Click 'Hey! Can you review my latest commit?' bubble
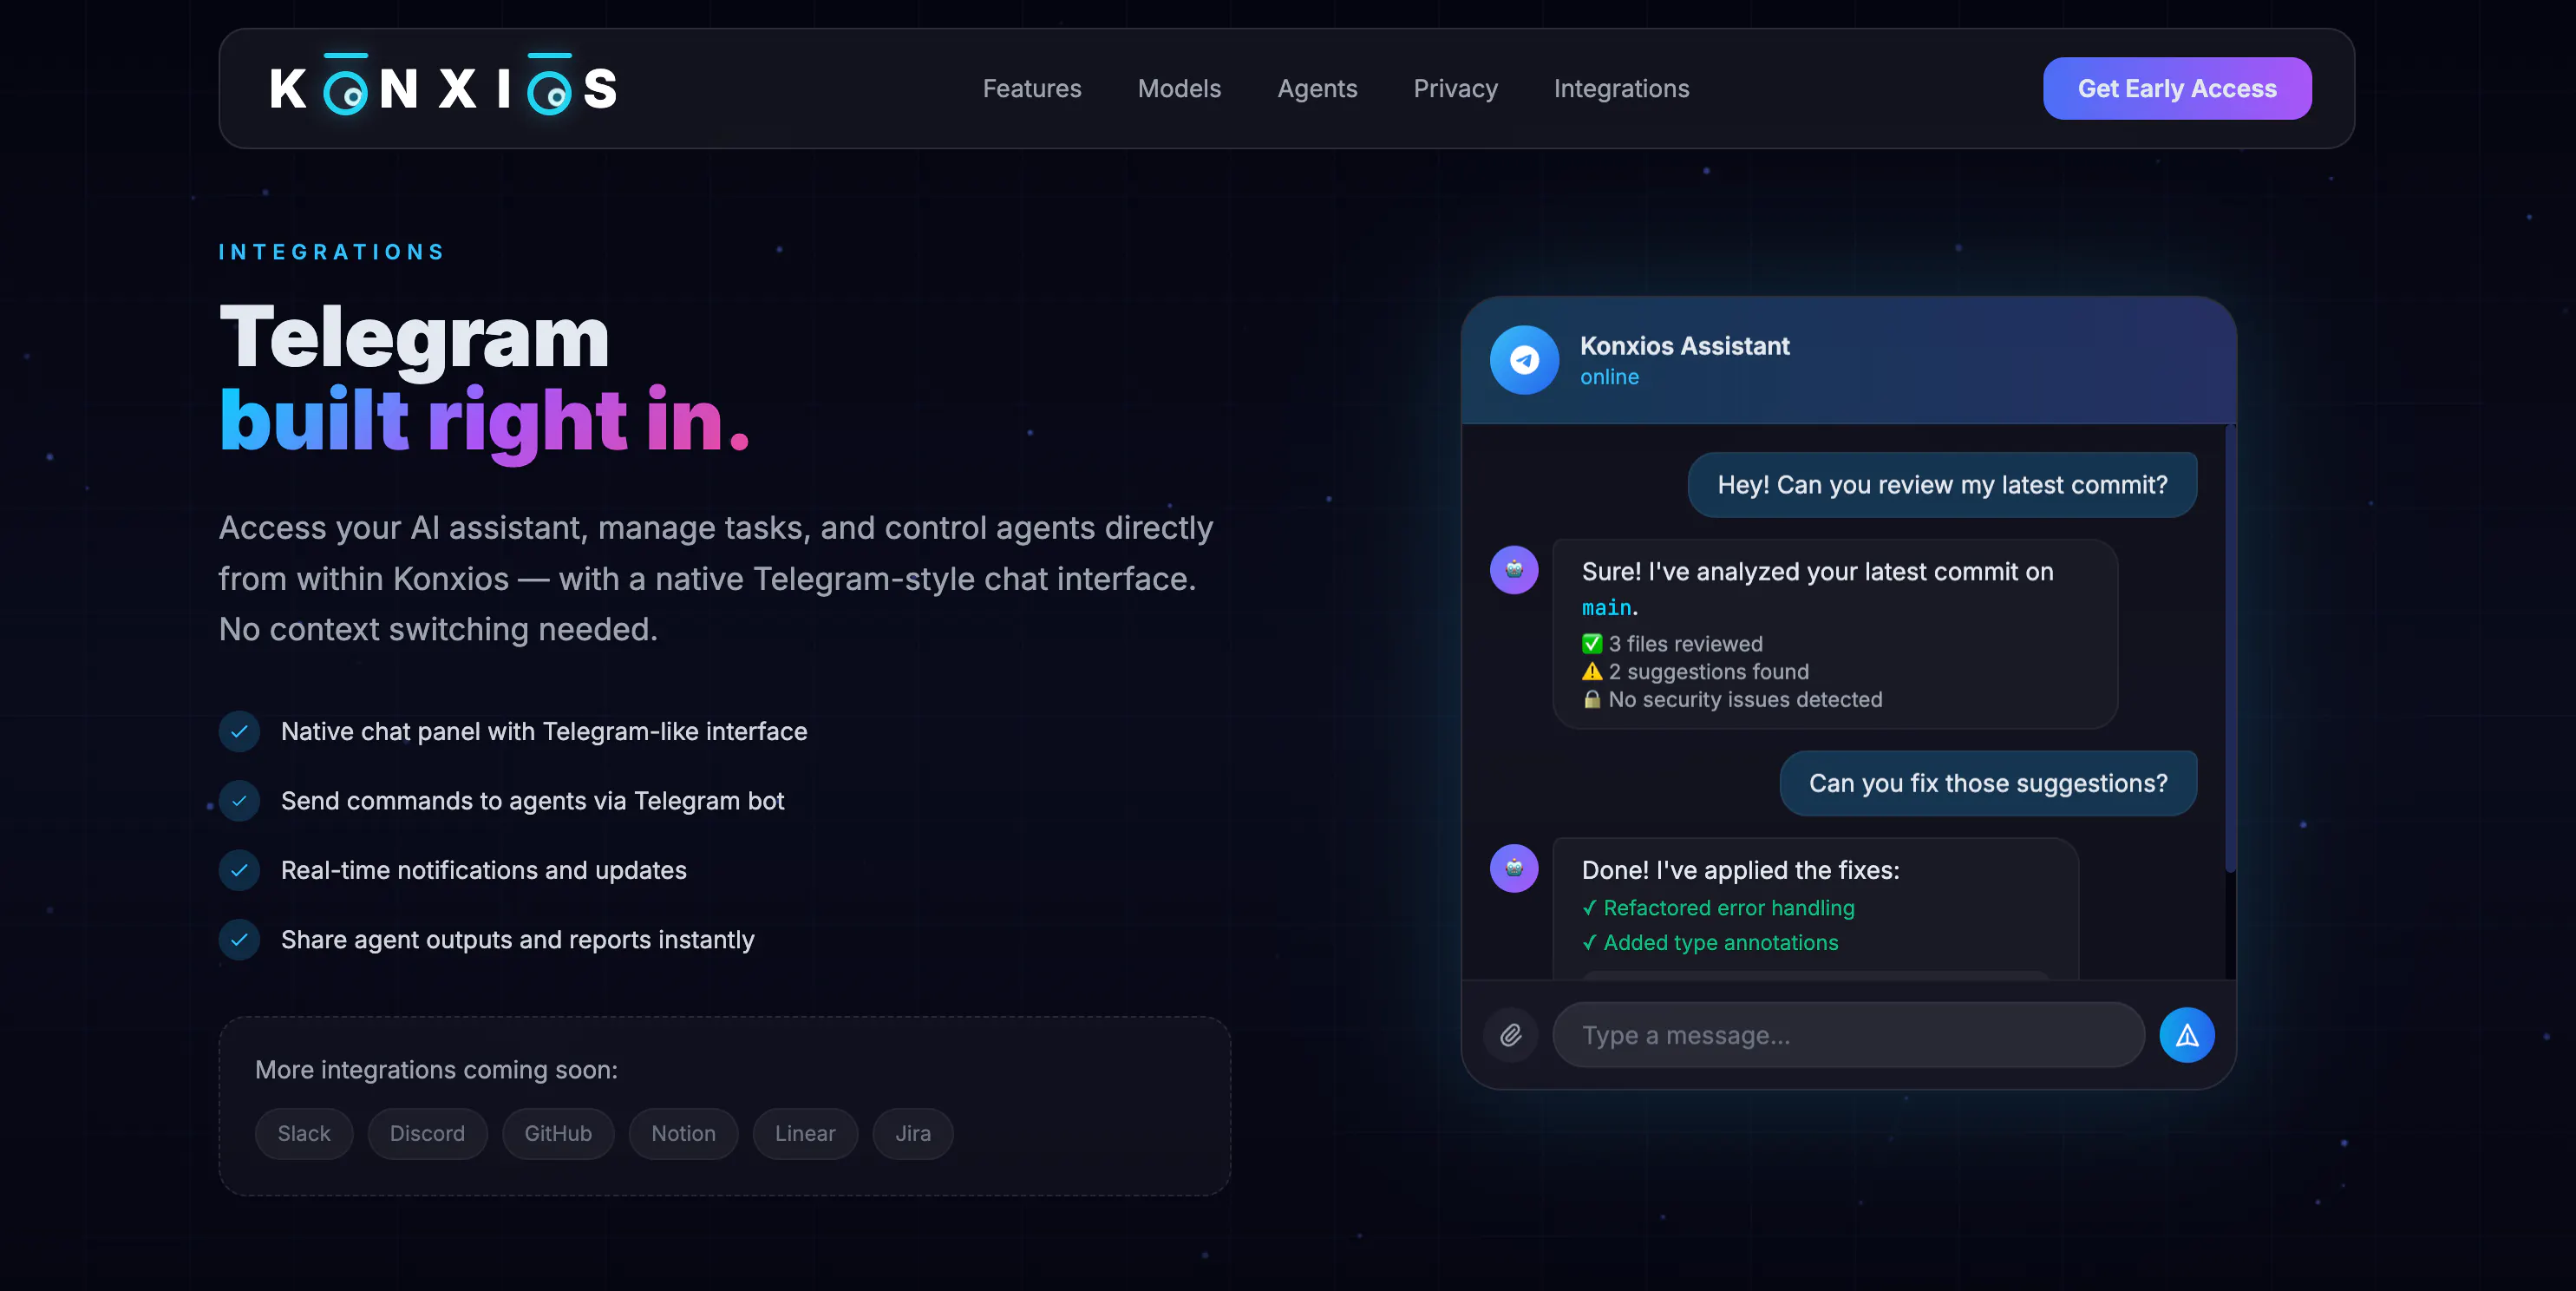Screen dimensions: 2576x1291 1942,485
